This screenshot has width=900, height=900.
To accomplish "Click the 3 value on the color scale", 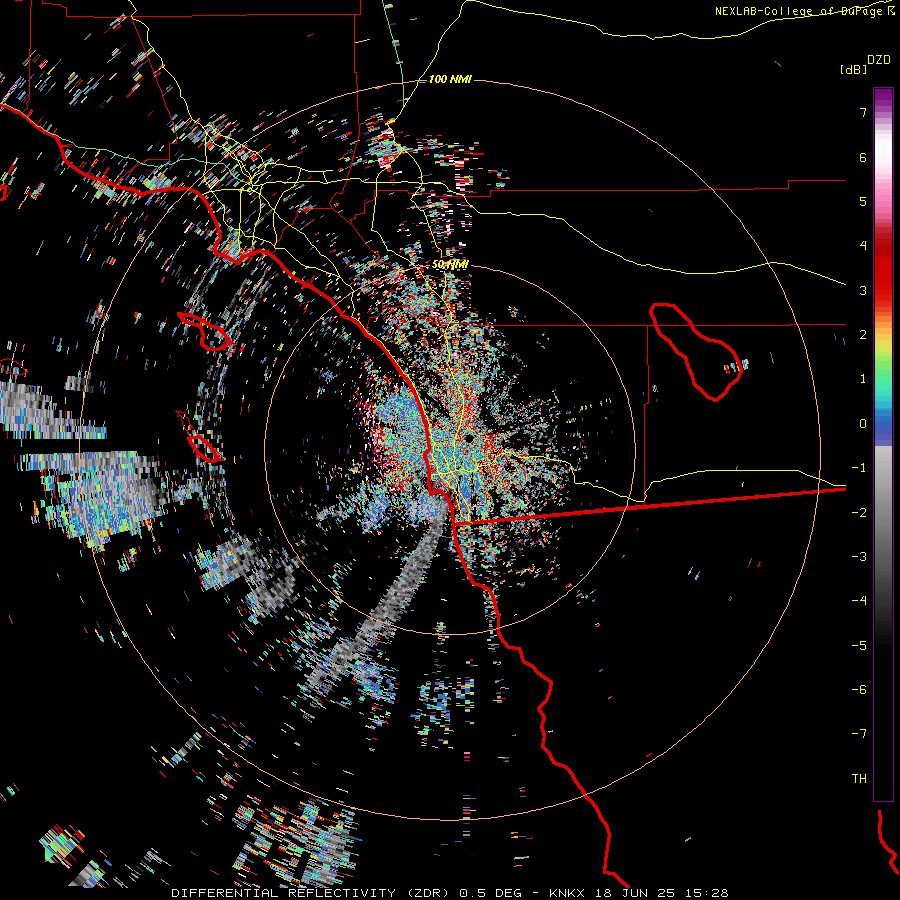I will pyautogui.click(x=863, y=290).
